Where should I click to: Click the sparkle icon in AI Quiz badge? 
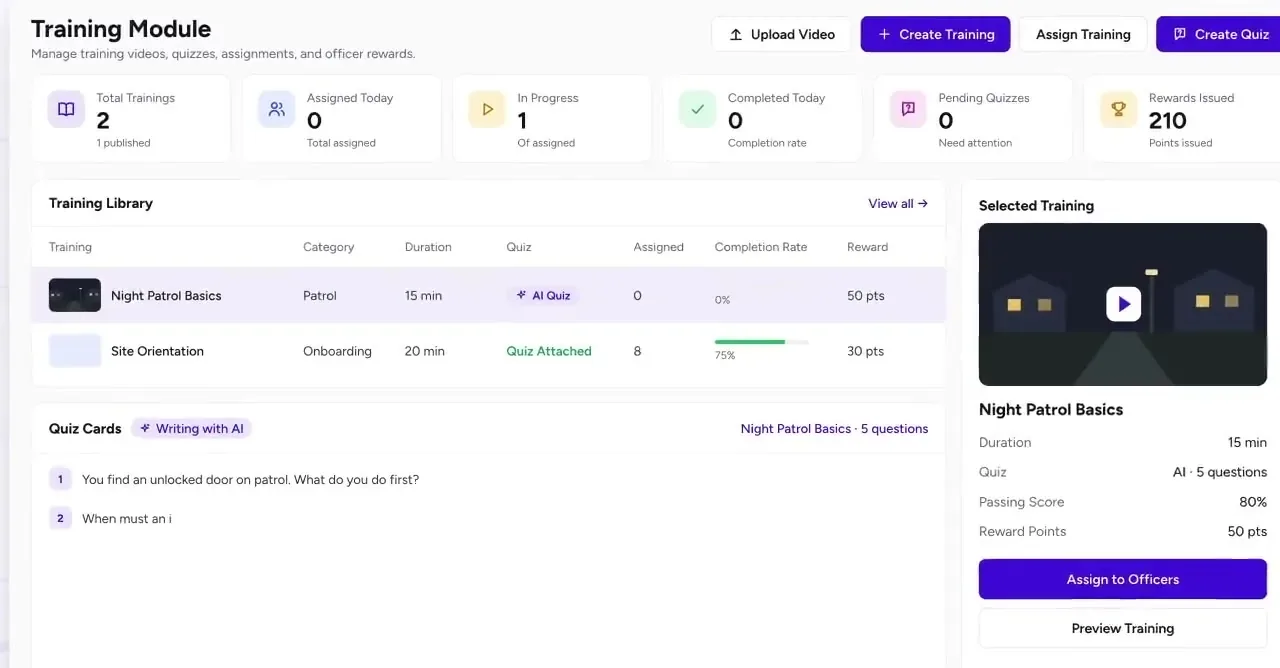point(521,295)
